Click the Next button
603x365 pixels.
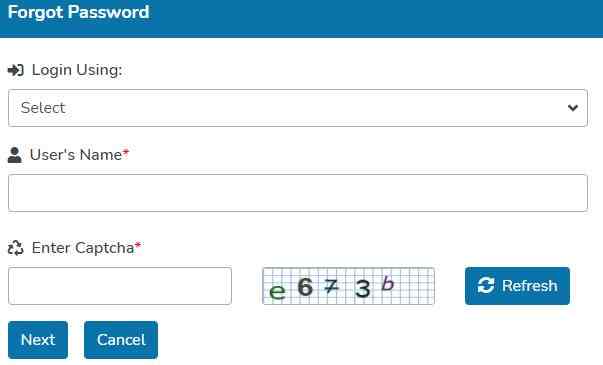click(38, 340)
